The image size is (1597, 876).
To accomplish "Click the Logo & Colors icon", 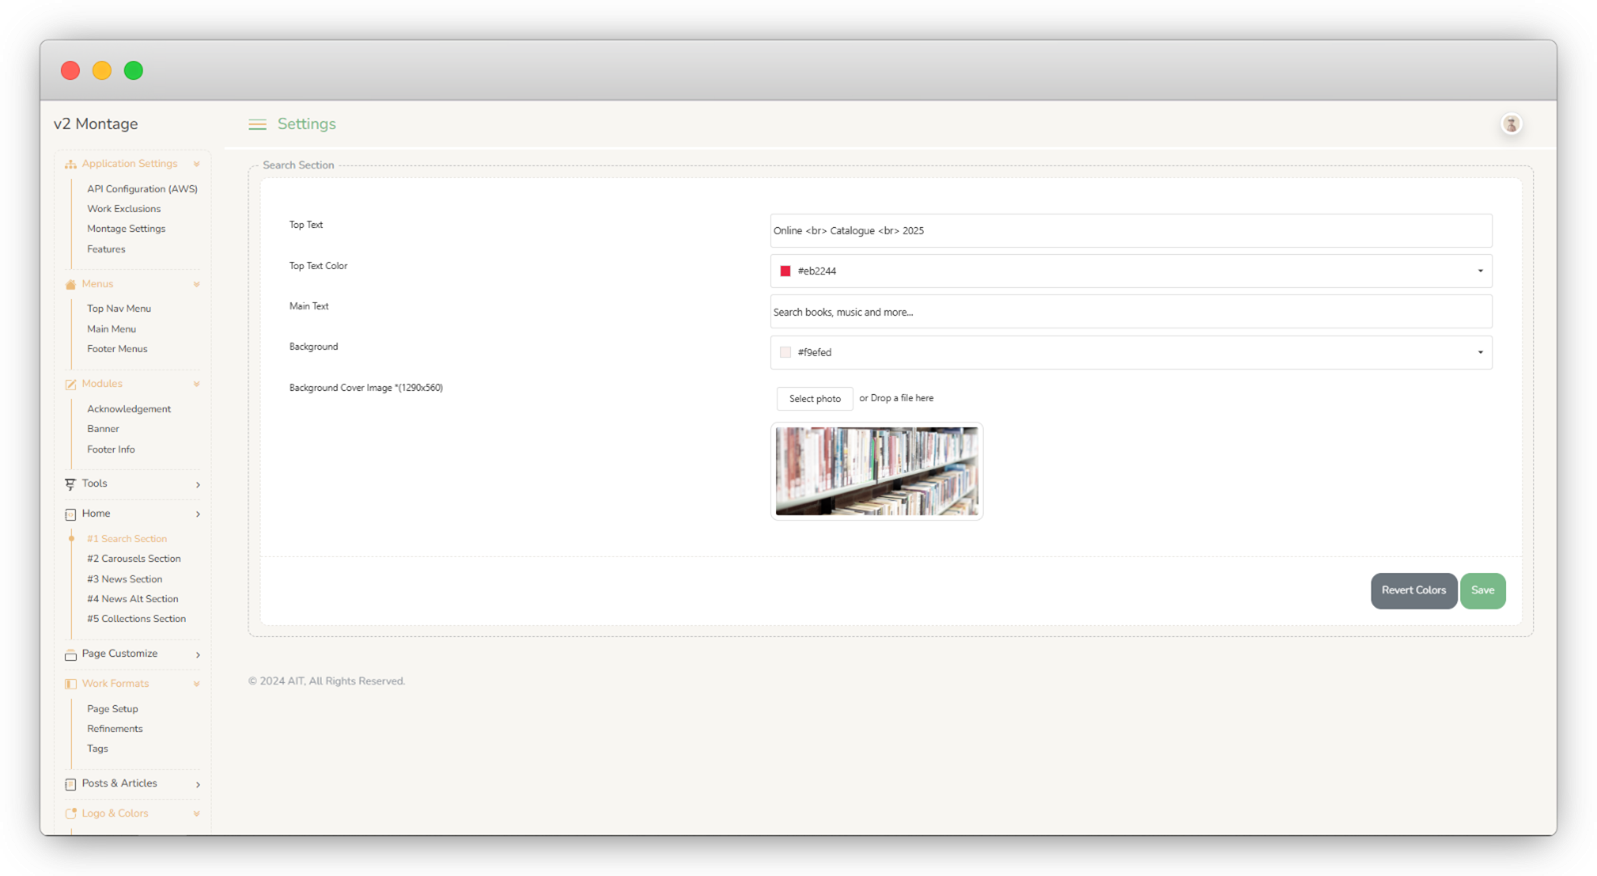I will coord(70,814).
